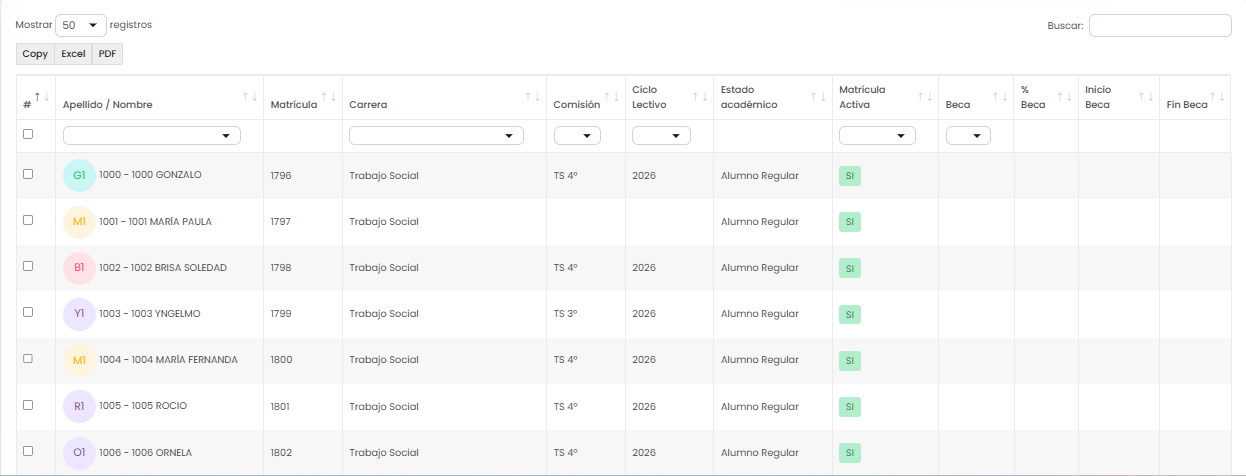Open the Beca filter dropdown
1246x476 pixels.
pos(968,136)
